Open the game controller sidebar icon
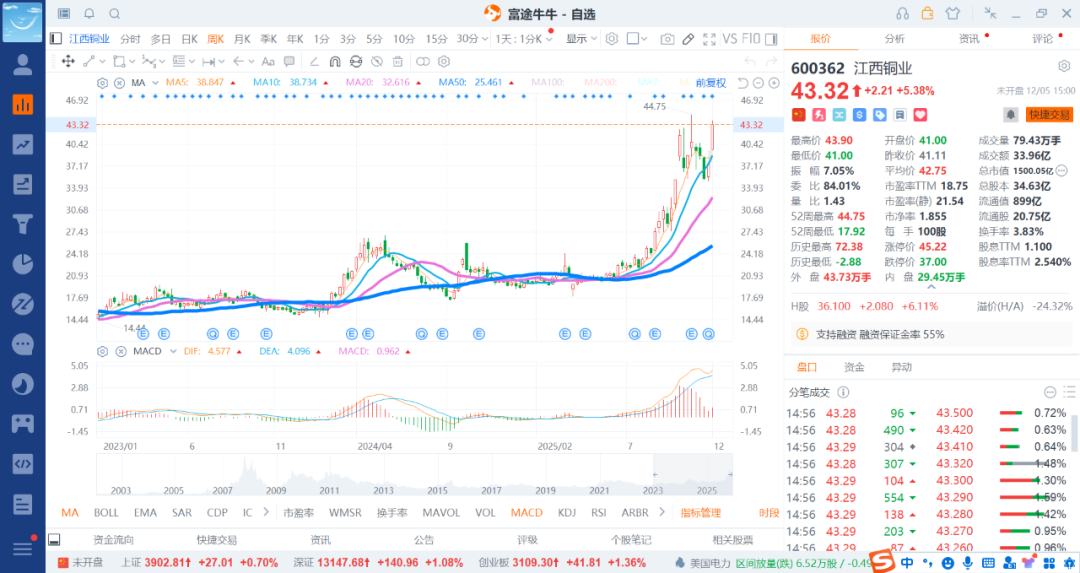This screenshot has height=573, width=1080. [x=23, y=424]
